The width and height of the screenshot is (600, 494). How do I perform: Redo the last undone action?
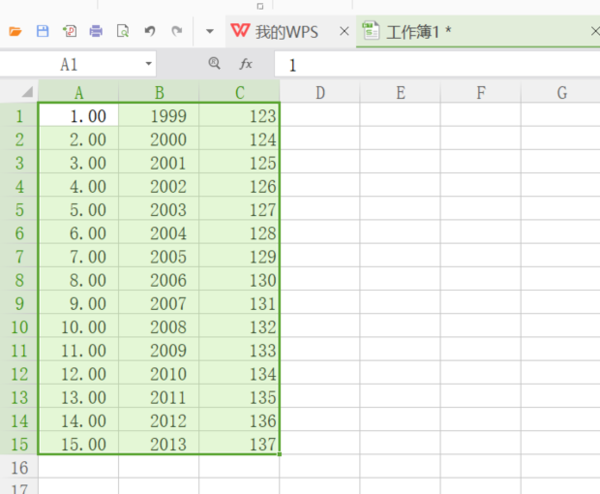(x=177, y=32)
